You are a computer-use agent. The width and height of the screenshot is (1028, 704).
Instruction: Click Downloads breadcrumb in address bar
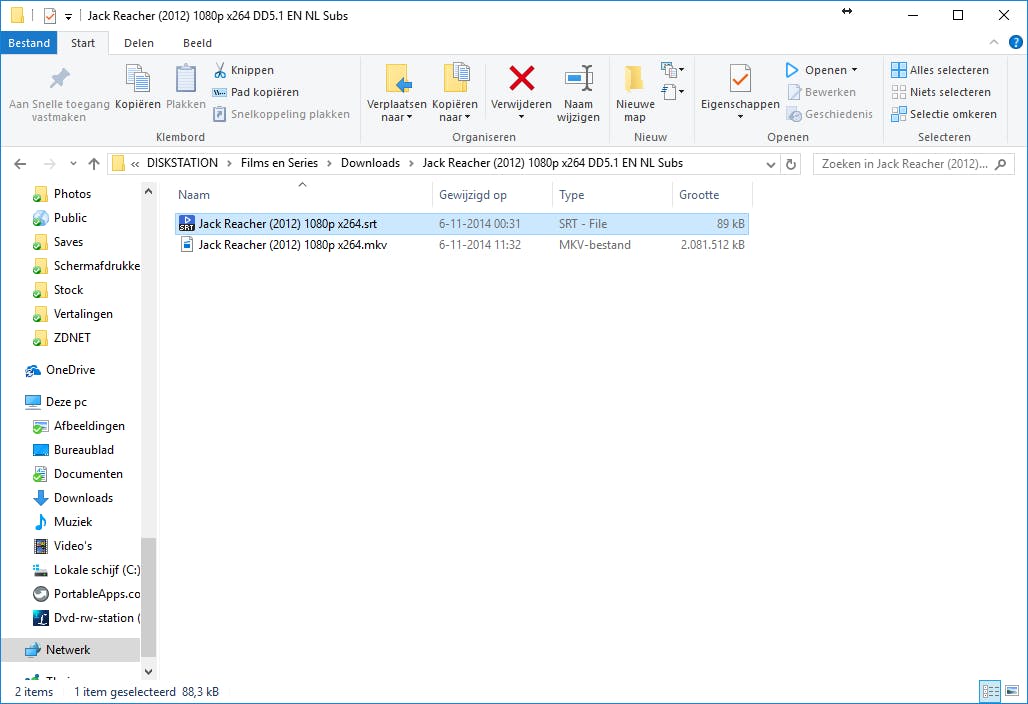[x=370, y=163]
